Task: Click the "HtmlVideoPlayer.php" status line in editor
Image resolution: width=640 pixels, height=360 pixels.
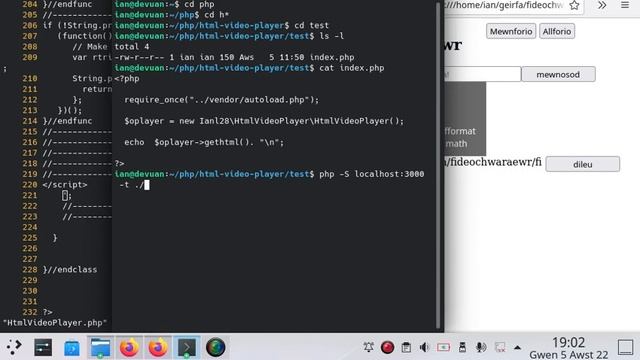Action: (x=55, y=322)
